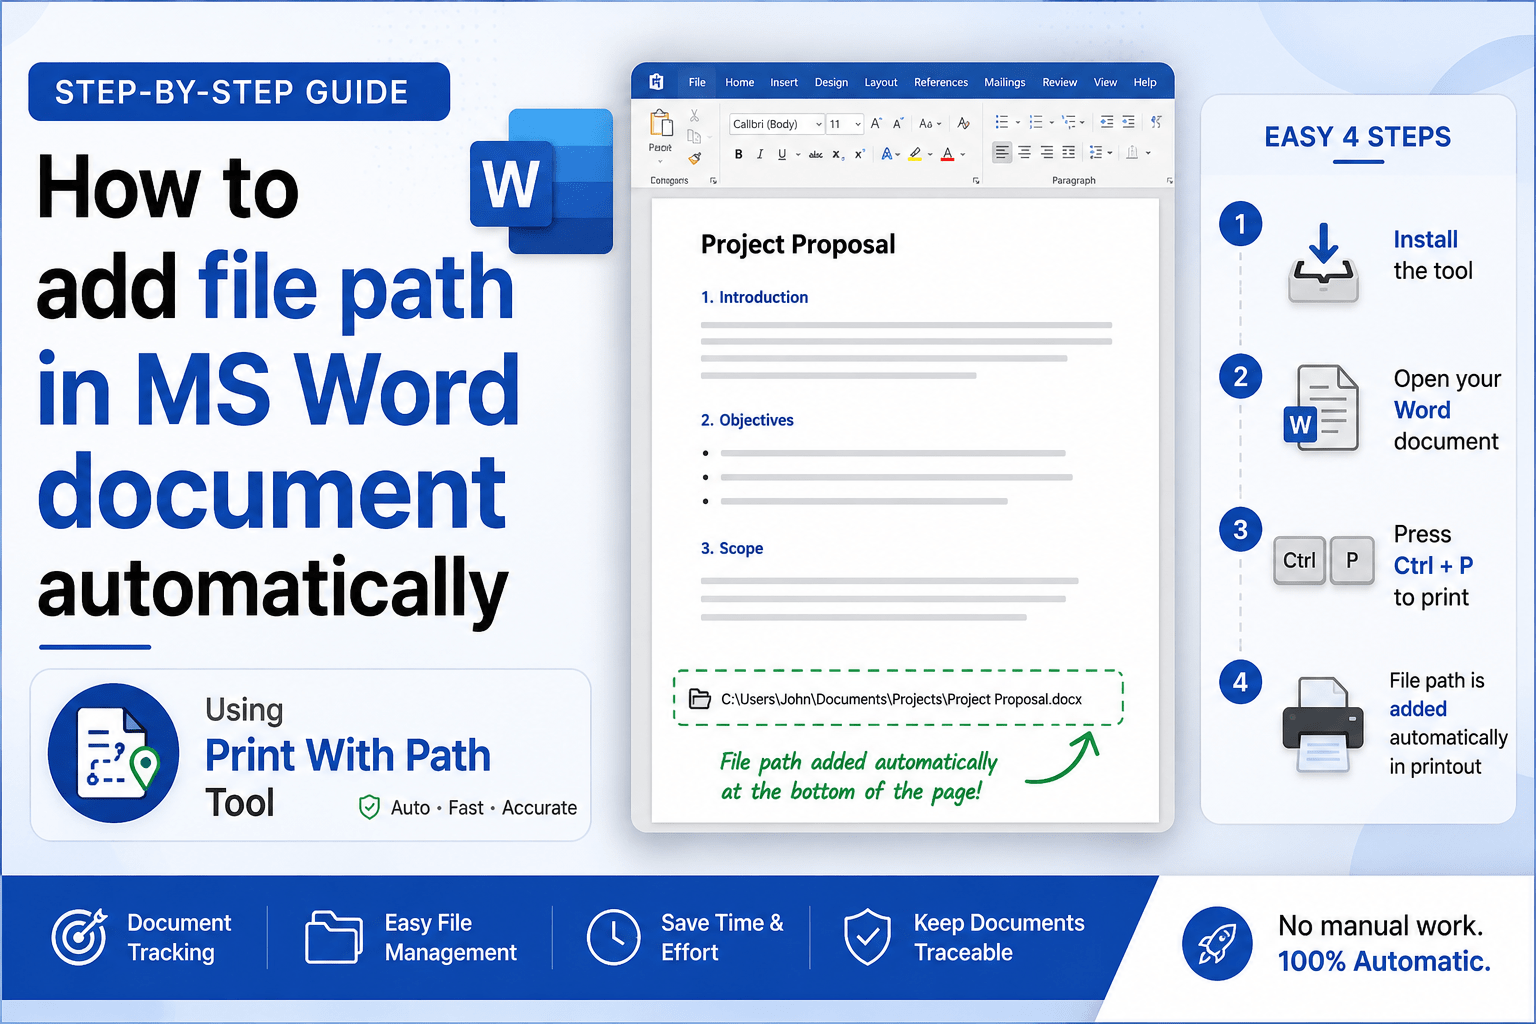Click the Word document icon in step 2
The height and width of the screenshot is (1024, 1536).
[1322, 408]
